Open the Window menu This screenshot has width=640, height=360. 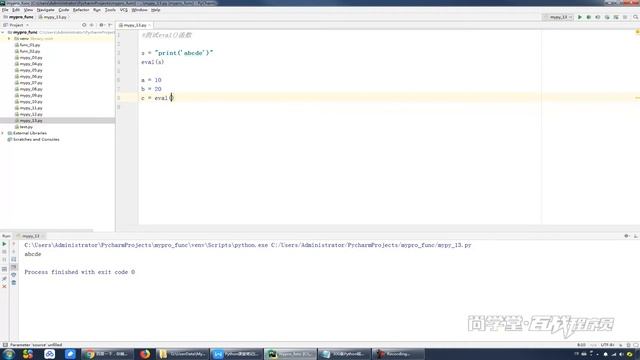(x=139, y=10)
